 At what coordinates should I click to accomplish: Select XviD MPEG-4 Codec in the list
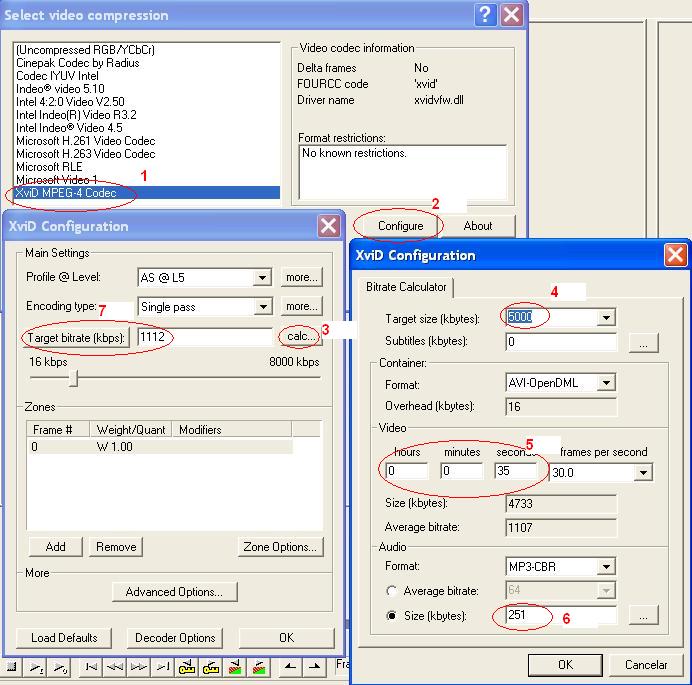coord(147,193)
